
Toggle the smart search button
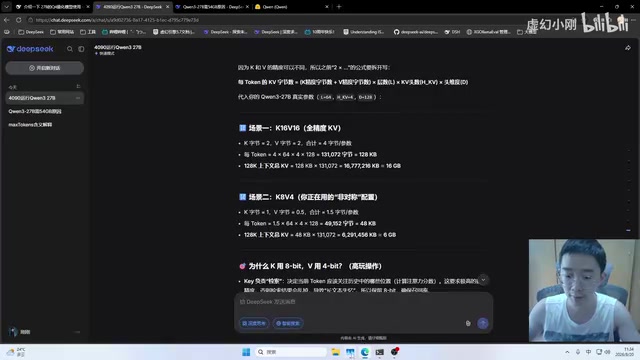(x=288, y=323)
